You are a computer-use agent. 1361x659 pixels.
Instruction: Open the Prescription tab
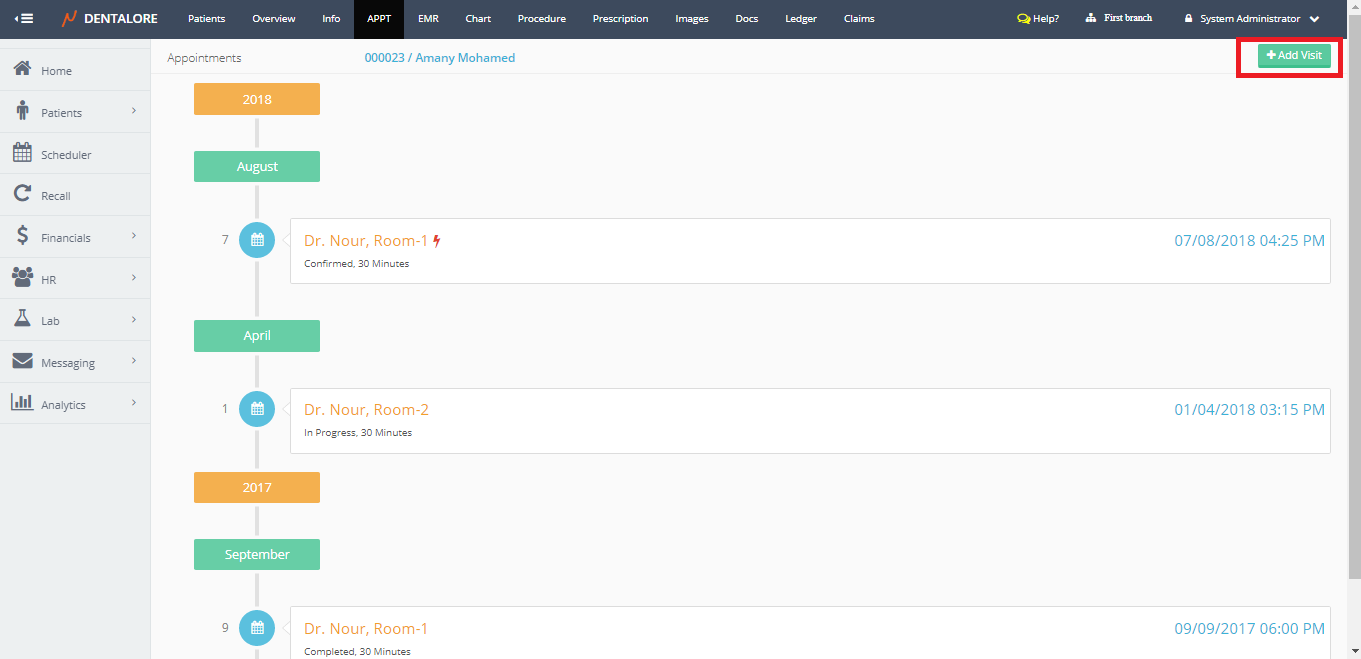[620, 19]
